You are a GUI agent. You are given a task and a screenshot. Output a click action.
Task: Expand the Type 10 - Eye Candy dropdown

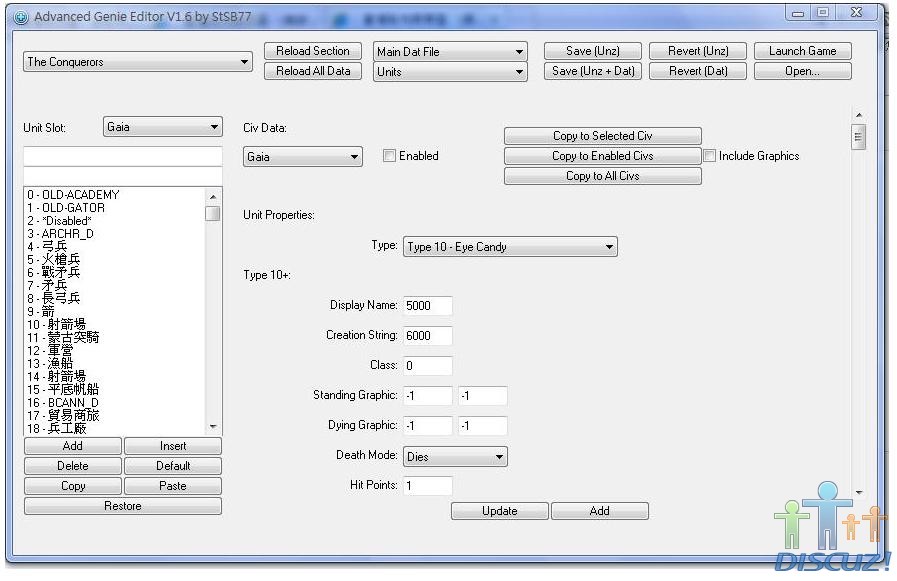(510, 247)
